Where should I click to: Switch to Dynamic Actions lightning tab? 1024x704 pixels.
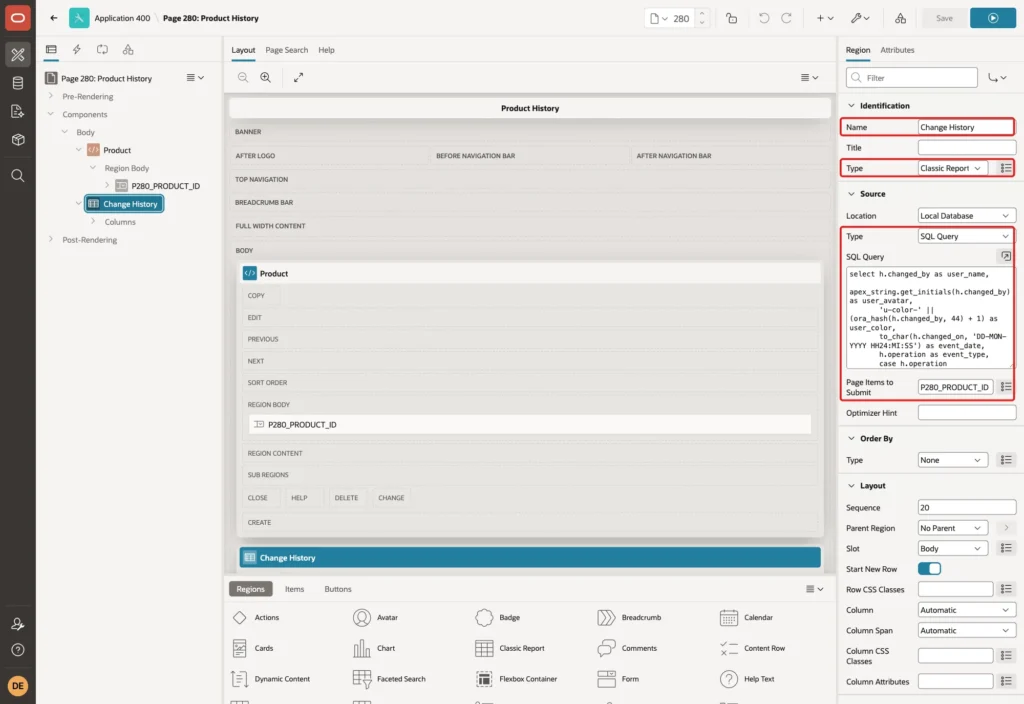click(76, 50)
